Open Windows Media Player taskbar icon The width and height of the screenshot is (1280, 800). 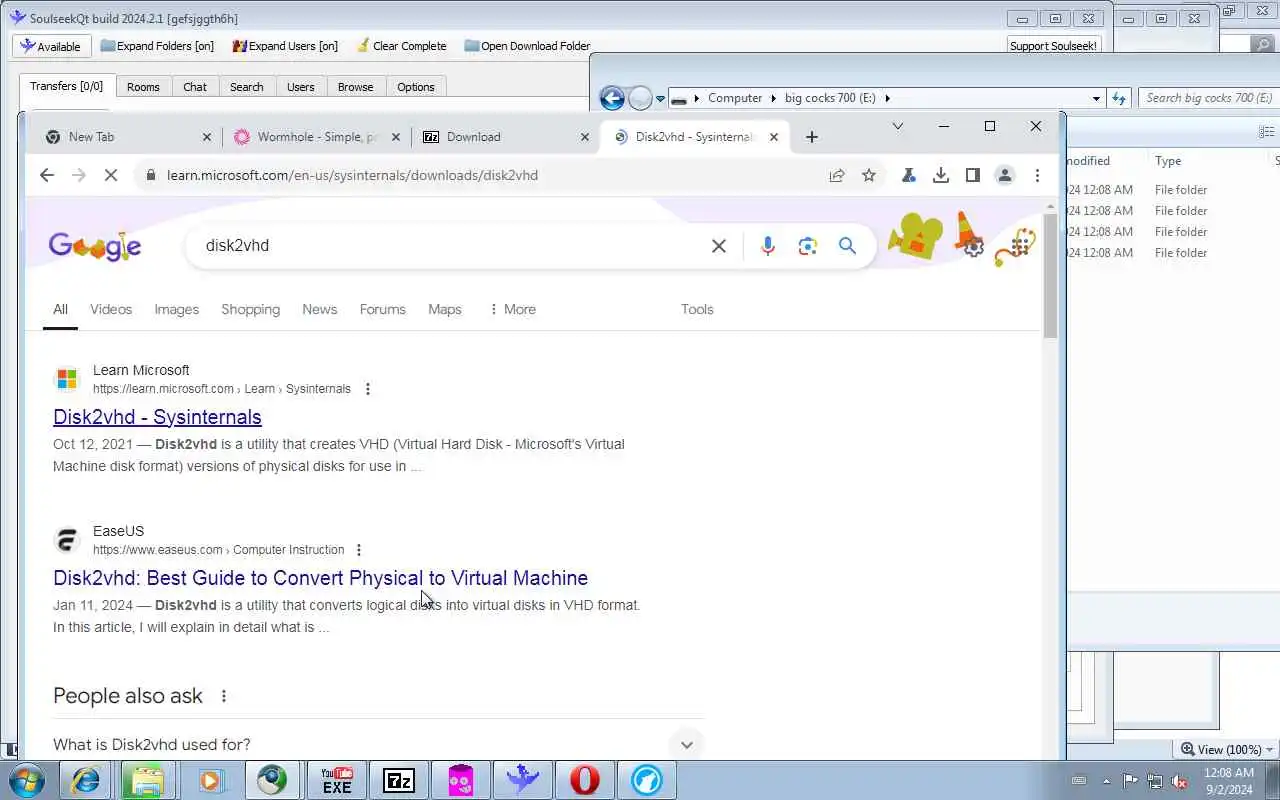pyautogui.click(x=210, y=780)
